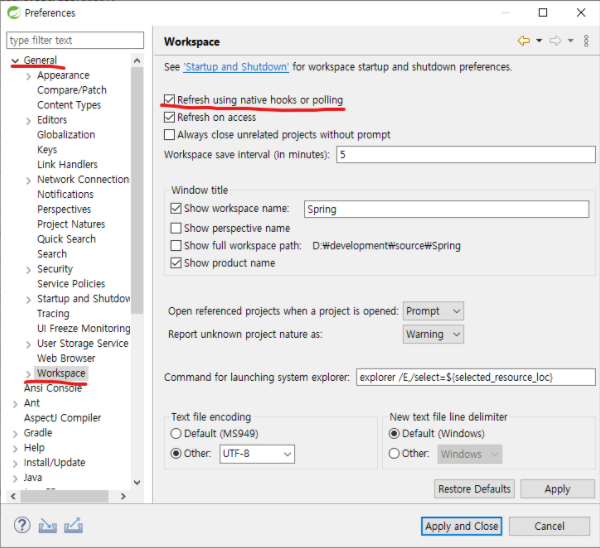Select Compare/Patch in the tree

coord(72,90)
